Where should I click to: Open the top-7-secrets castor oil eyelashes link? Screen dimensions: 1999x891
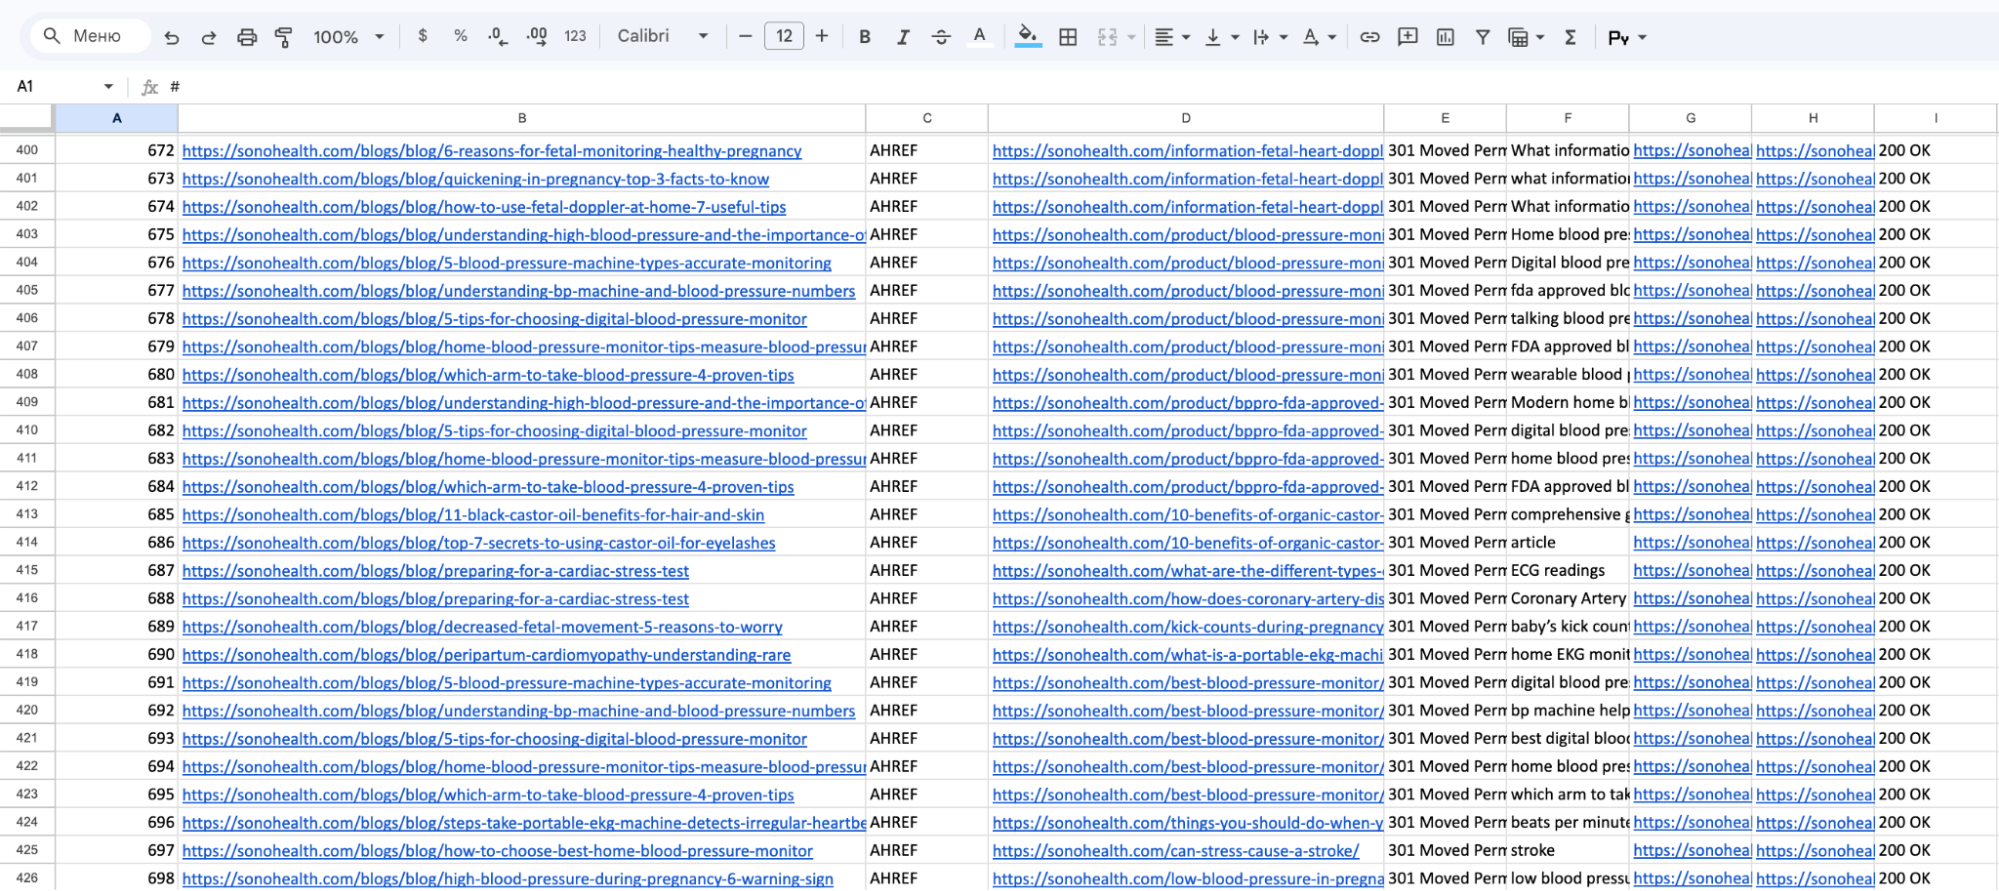click(x=479, y=543)
